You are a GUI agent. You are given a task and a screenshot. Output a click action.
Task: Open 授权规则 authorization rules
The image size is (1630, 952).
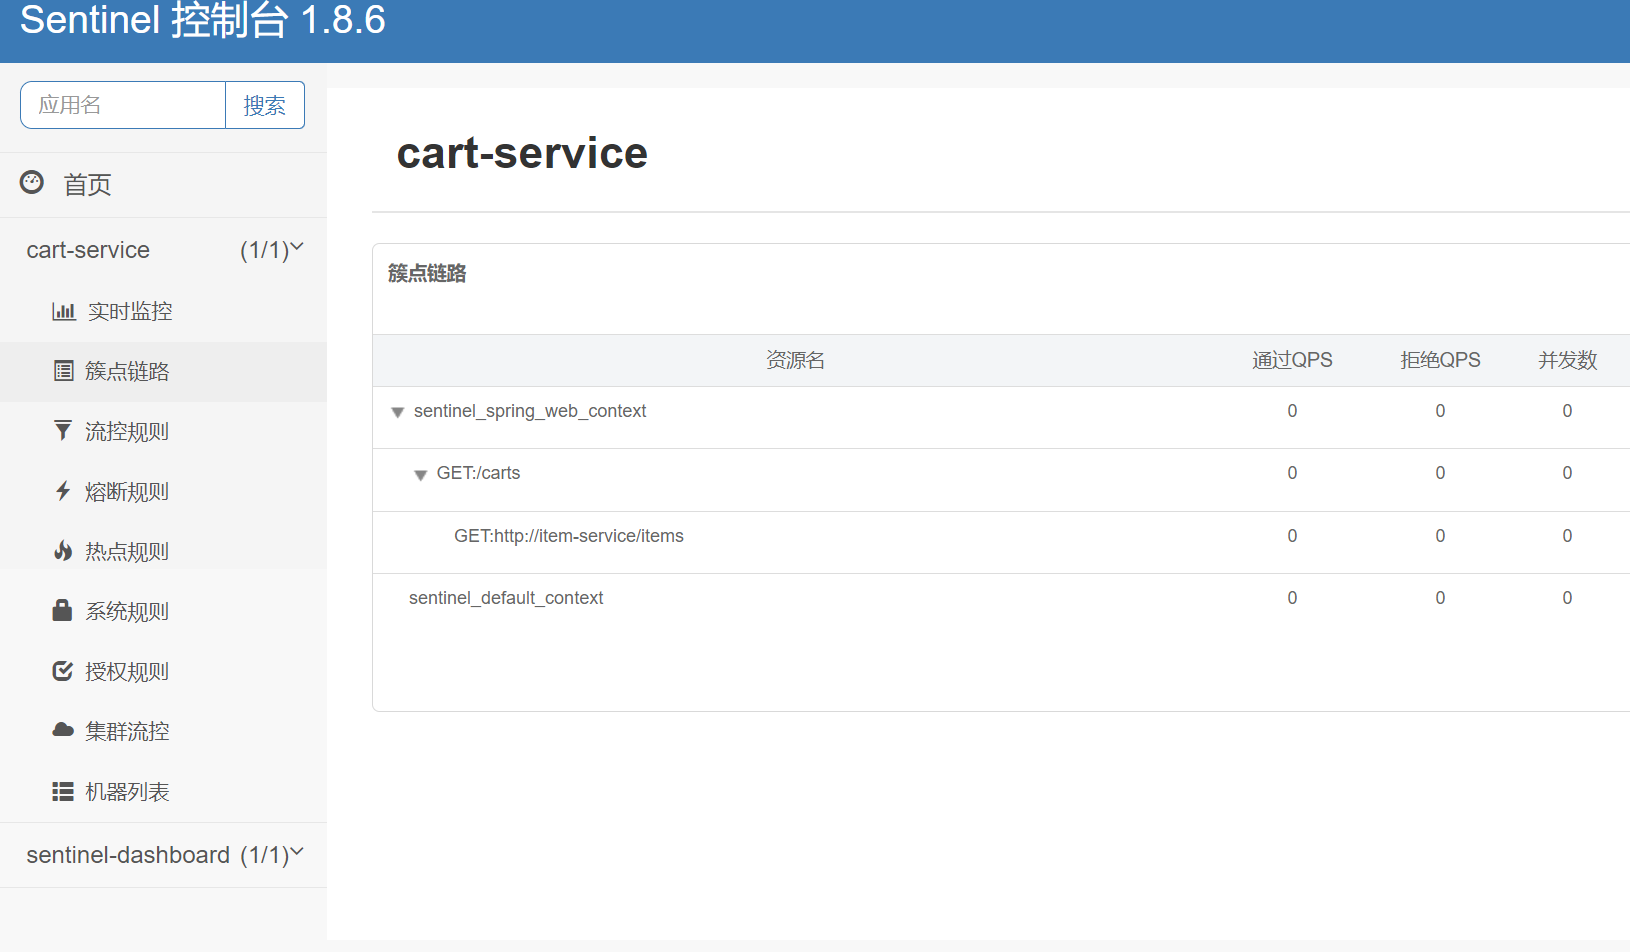click(x=127, y=671)
